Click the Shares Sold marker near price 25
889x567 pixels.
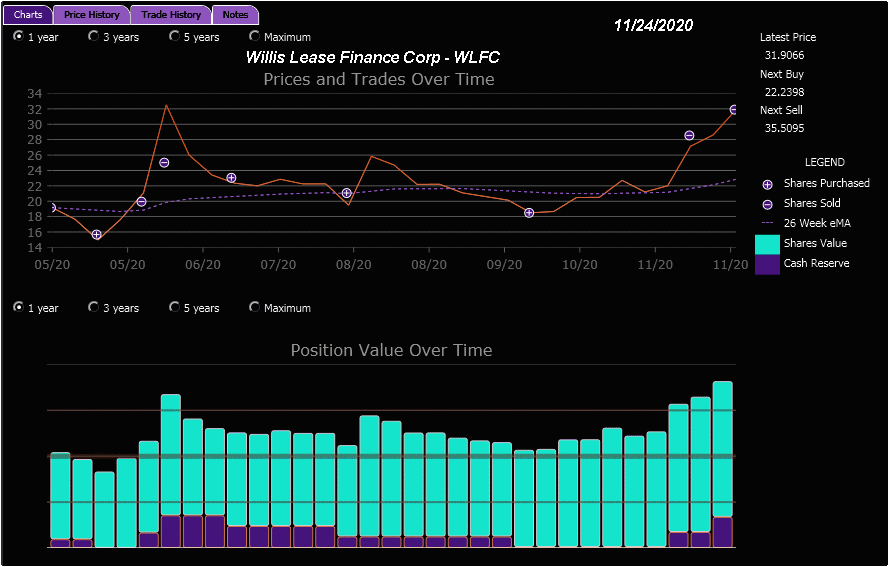[164, 163]
